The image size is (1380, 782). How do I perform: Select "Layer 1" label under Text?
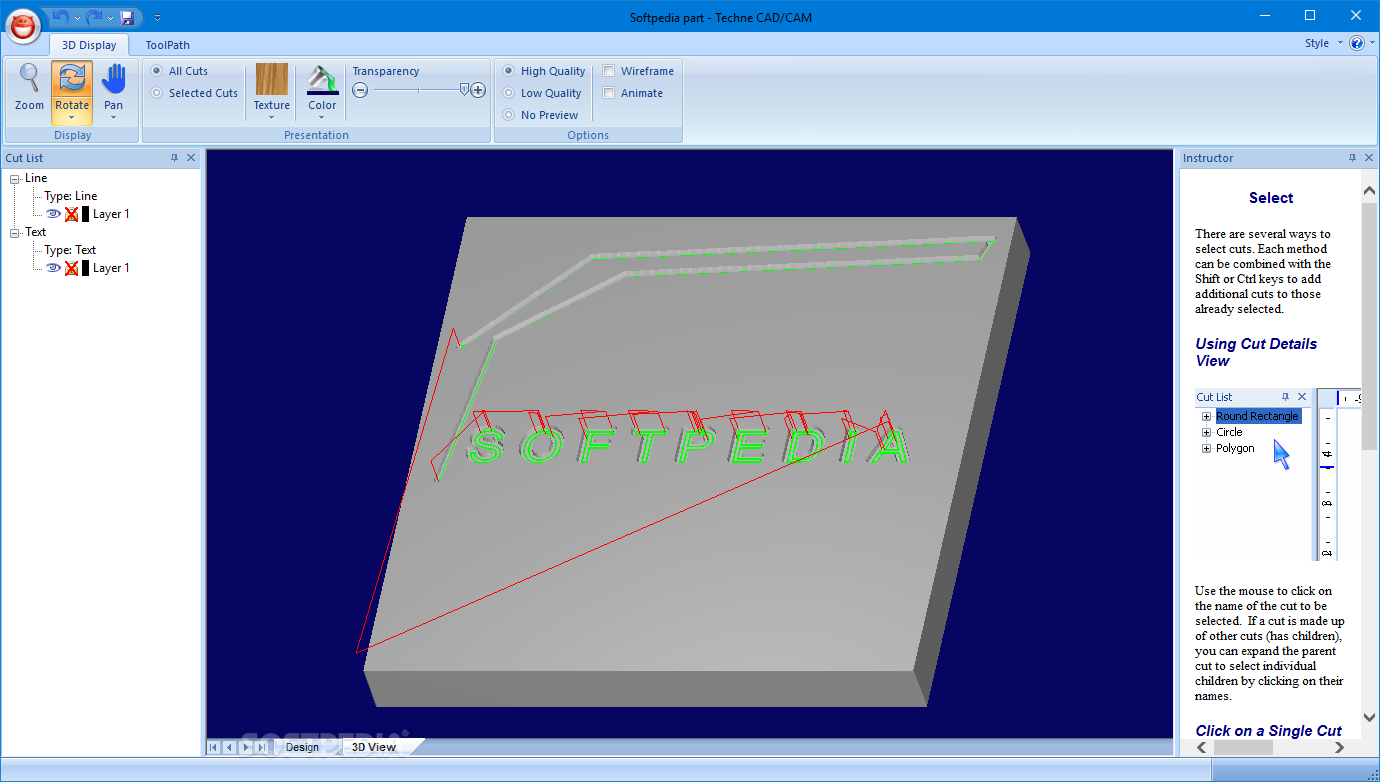(111, 268)
